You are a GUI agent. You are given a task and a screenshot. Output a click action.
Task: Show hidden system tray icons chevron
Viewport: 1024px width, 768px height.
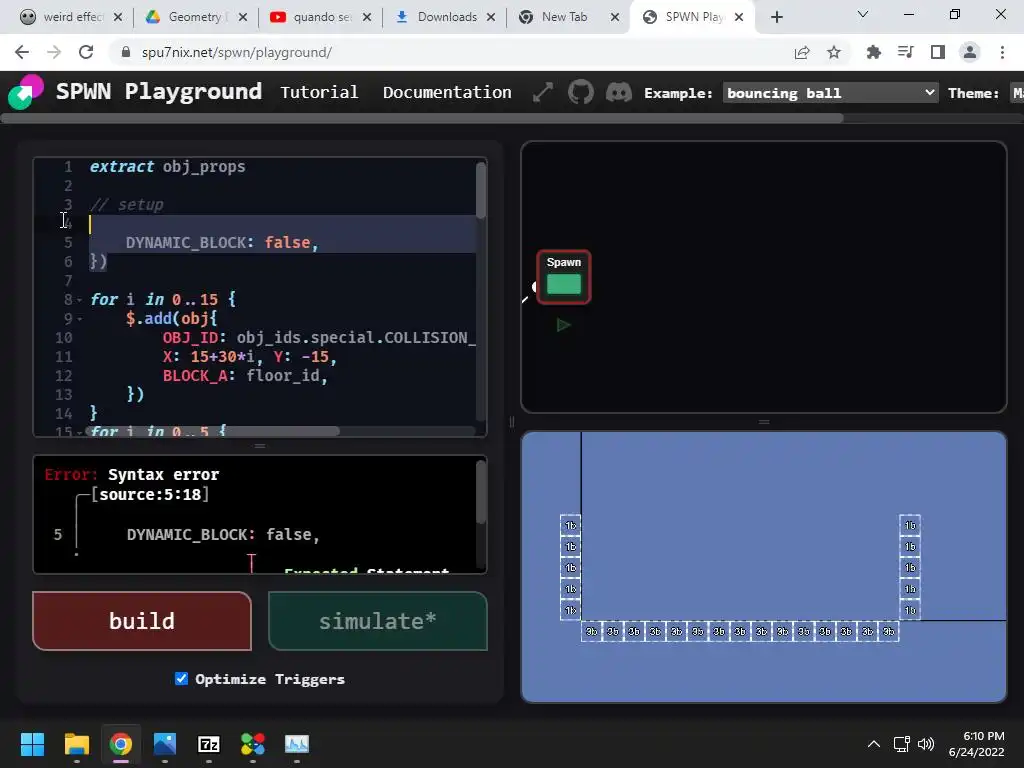874,744
